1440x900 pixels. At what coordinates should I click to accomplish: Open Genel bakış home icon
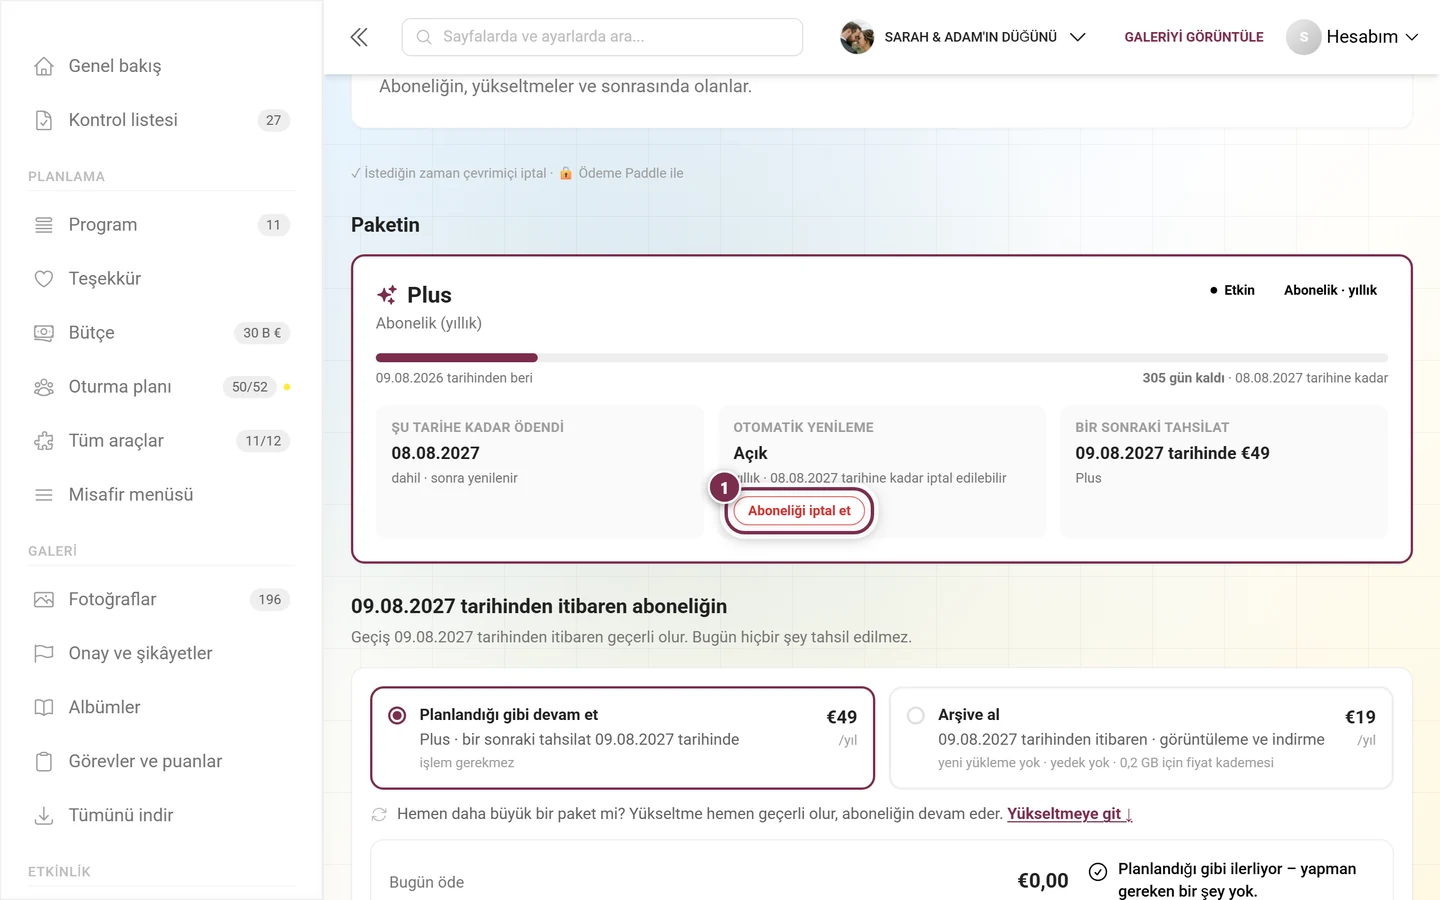[44, 66]
